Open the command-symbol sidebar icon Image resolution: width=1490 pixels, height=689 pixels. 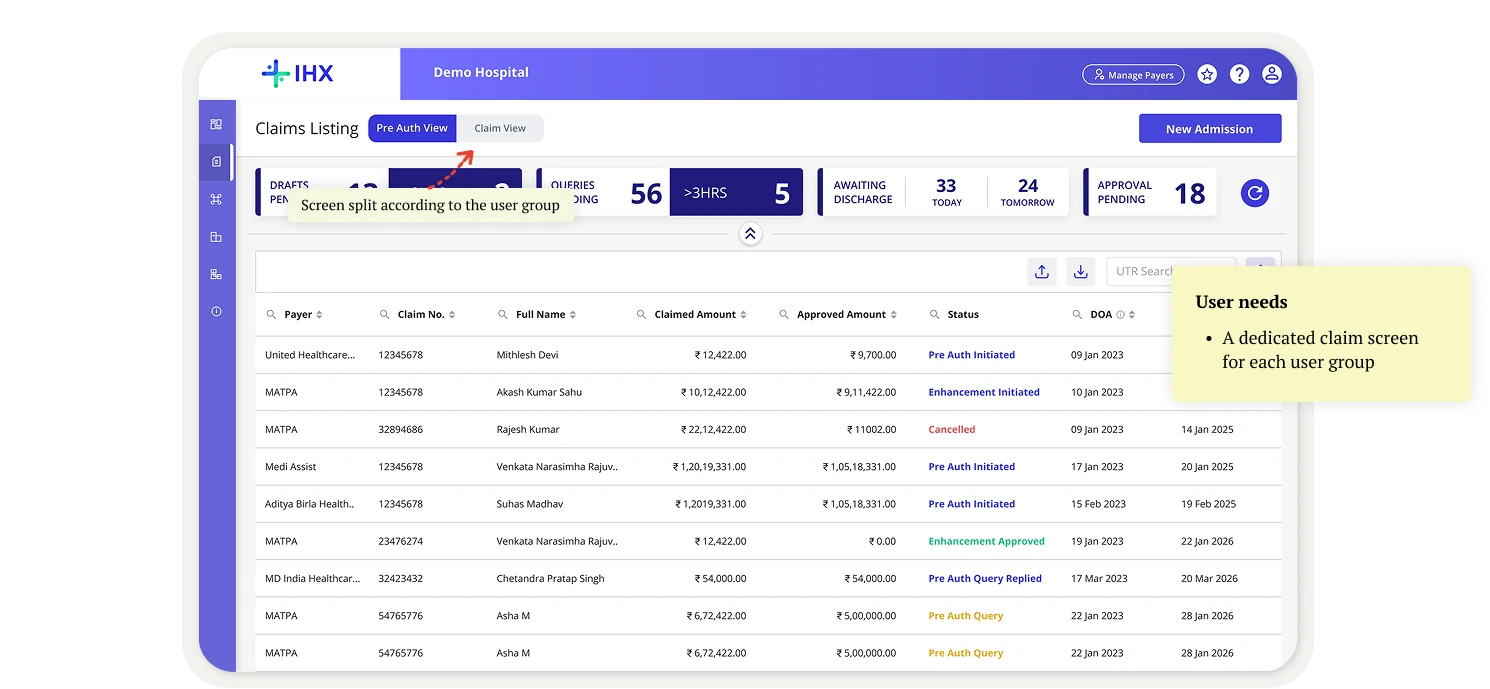point(216,199)
